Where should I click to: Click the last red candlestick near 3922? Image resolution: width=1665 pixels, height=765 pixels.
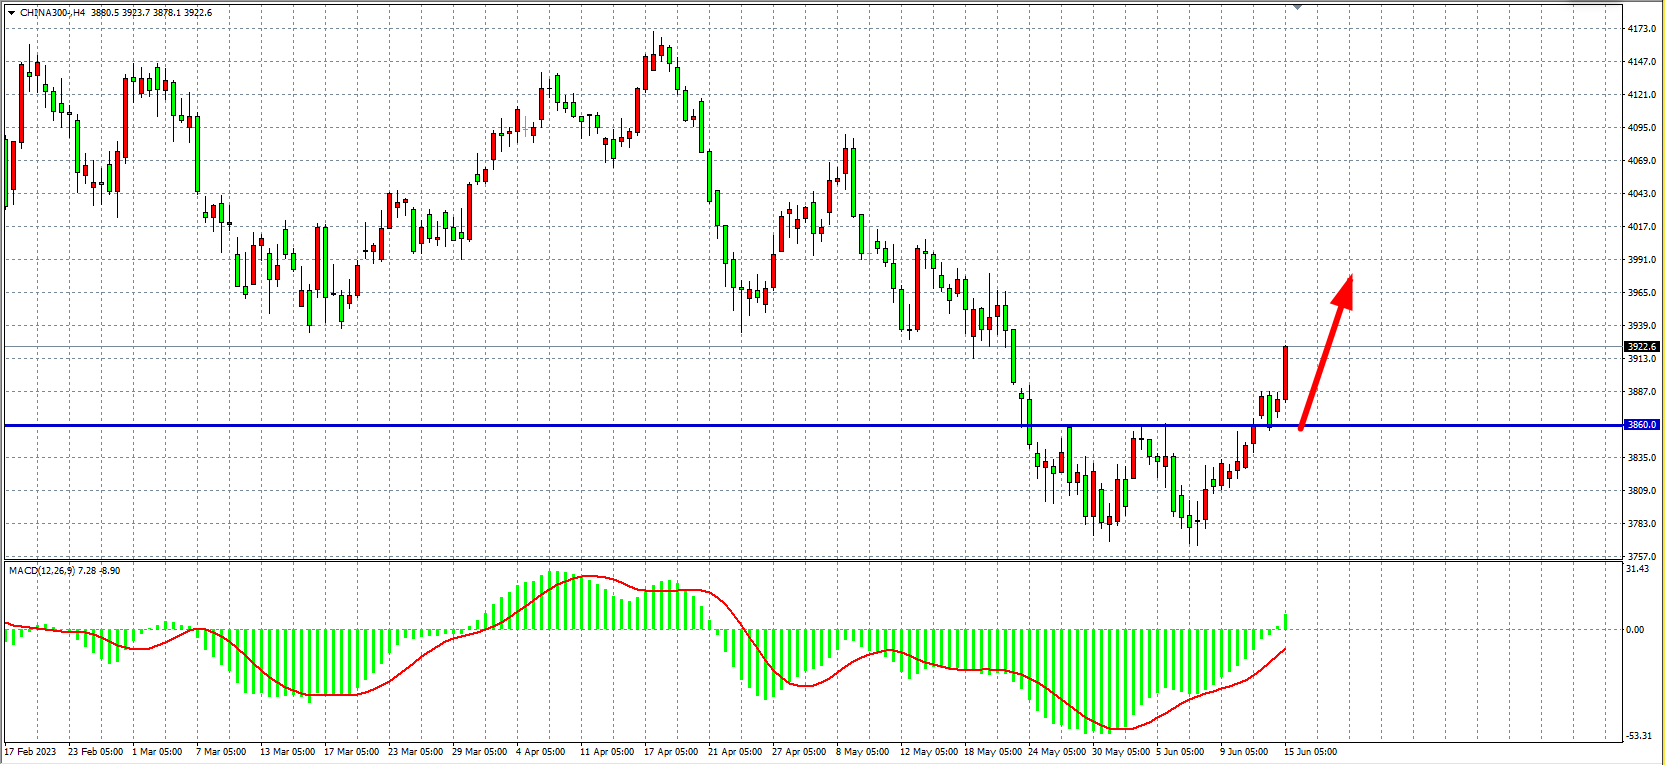tap(1285, 373)
